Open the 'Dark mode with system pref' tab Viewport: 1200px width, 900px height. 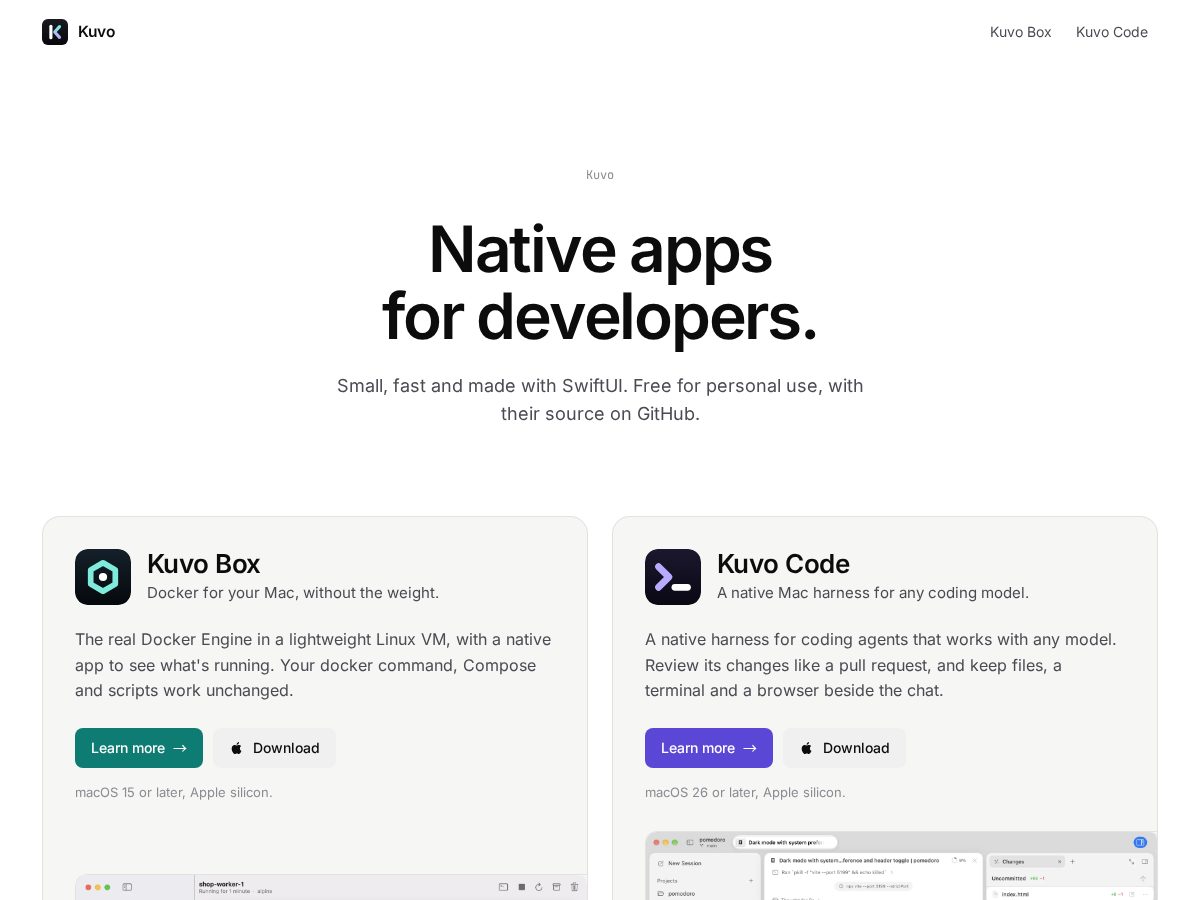(785, 842)
